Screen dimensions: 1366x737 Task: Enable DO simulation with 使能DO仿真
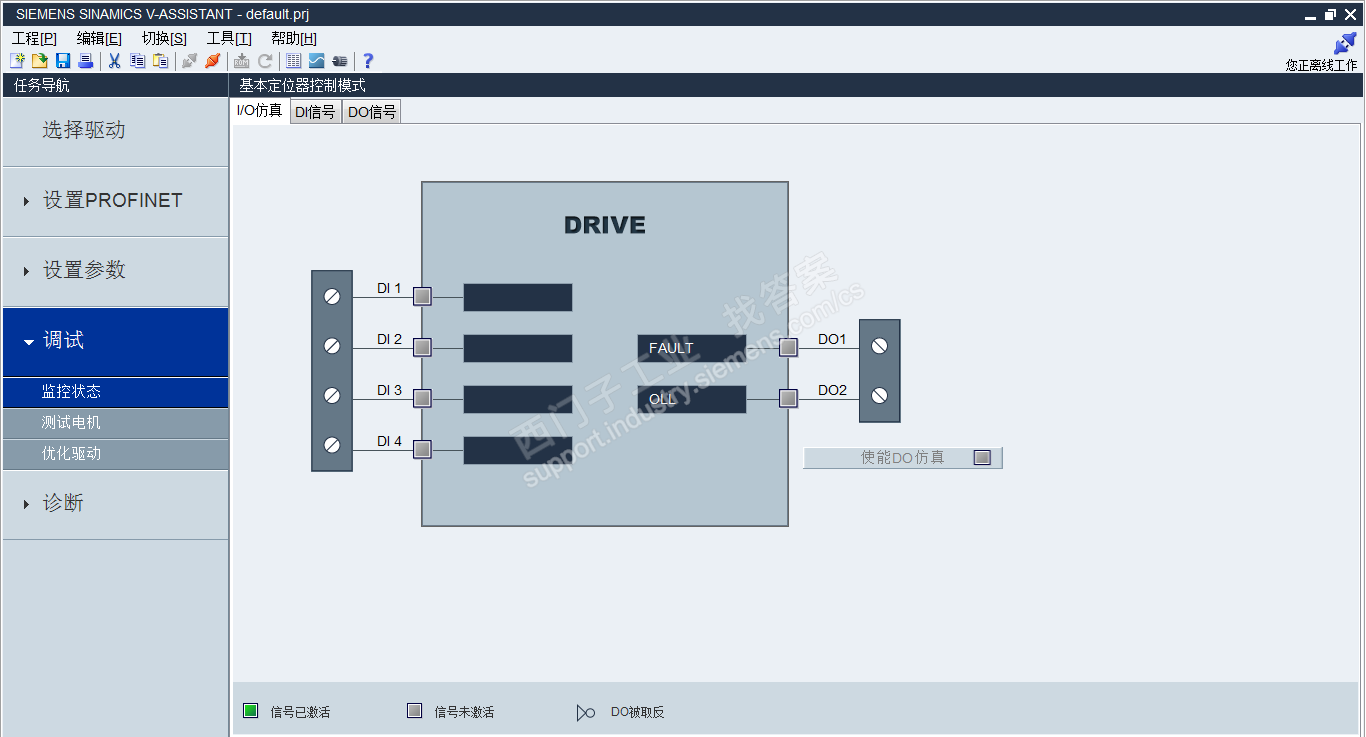903,457
